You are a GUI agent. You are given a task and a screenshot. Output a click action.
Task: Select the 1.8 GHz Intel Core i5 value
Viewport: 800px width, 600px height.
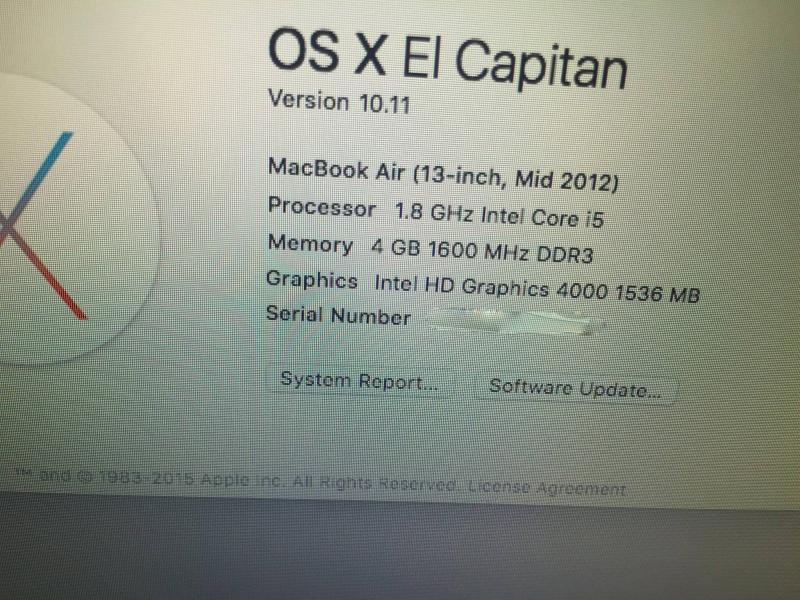point(499,215)
